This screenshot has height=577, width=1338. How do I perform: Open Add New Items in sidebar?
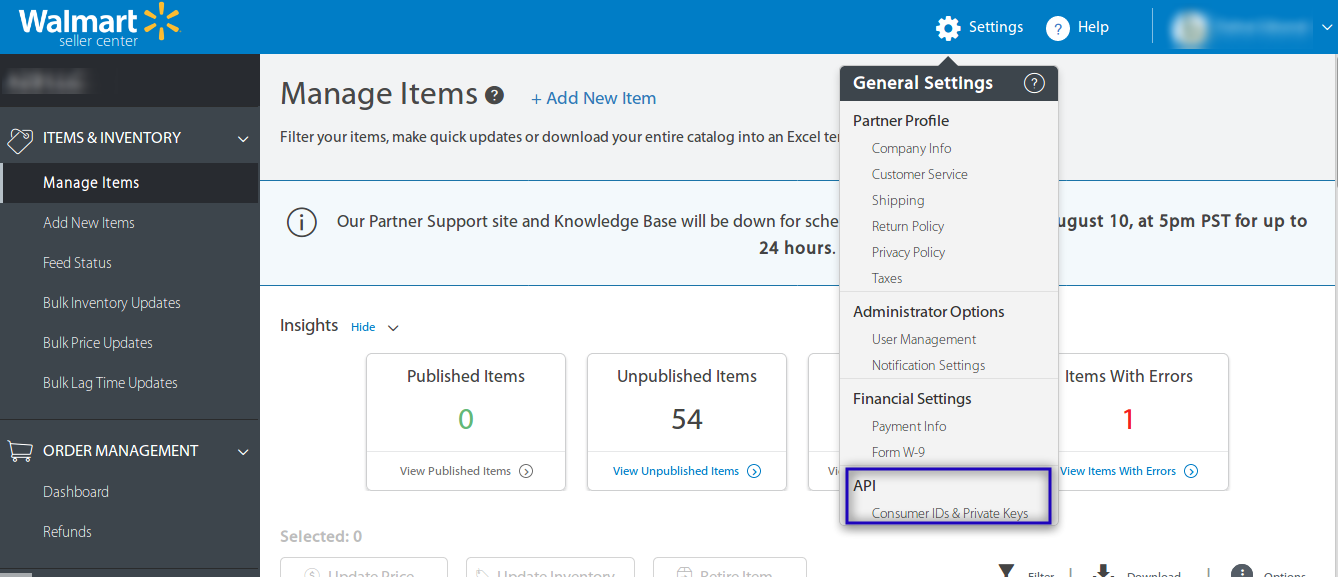[88, 223]
